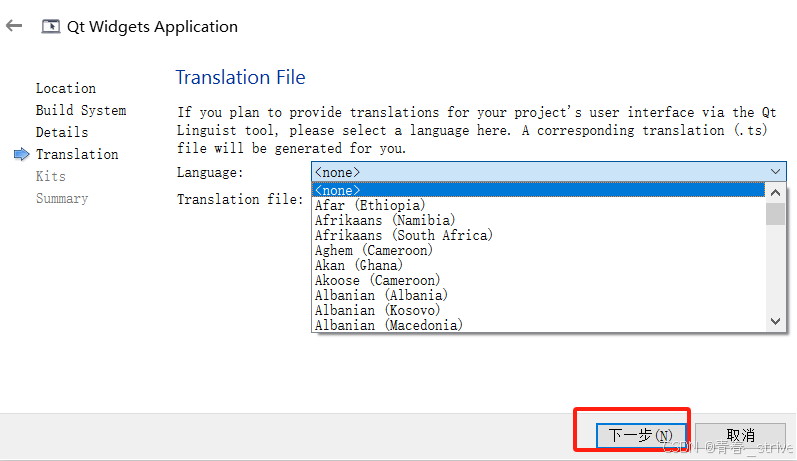Click the list scrollbar up arrow
Viewport: 797px width, 461px height.
775,193
